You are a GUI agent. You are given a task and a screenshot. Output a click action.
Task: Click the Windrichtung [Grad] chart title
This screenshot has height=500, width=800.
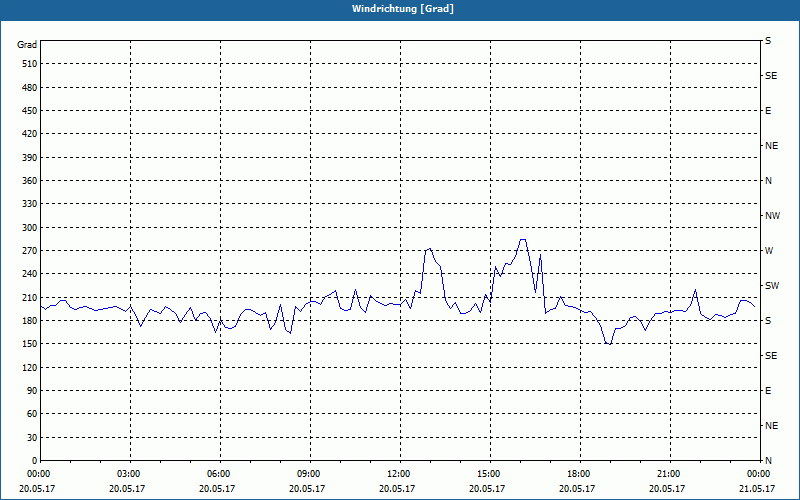pyautogui.click(x=403, y=9)
